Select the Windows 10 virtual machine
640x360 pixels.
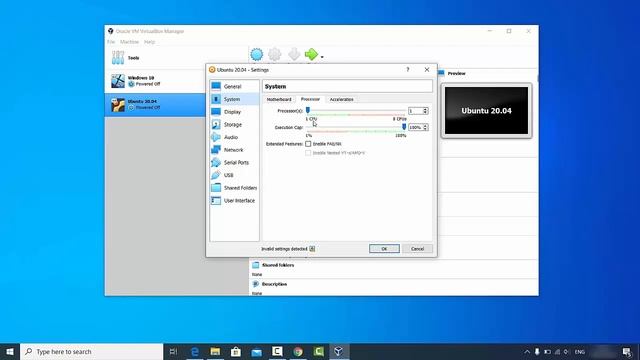[x=155, y=81]
